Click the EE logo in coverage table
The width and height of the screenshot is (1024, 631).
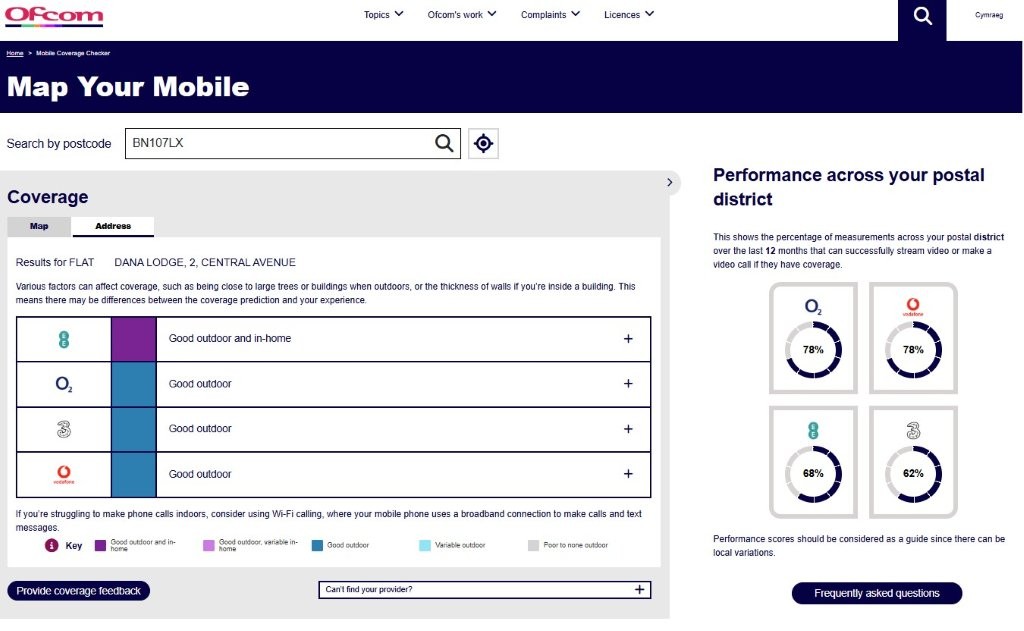point(63,339)
